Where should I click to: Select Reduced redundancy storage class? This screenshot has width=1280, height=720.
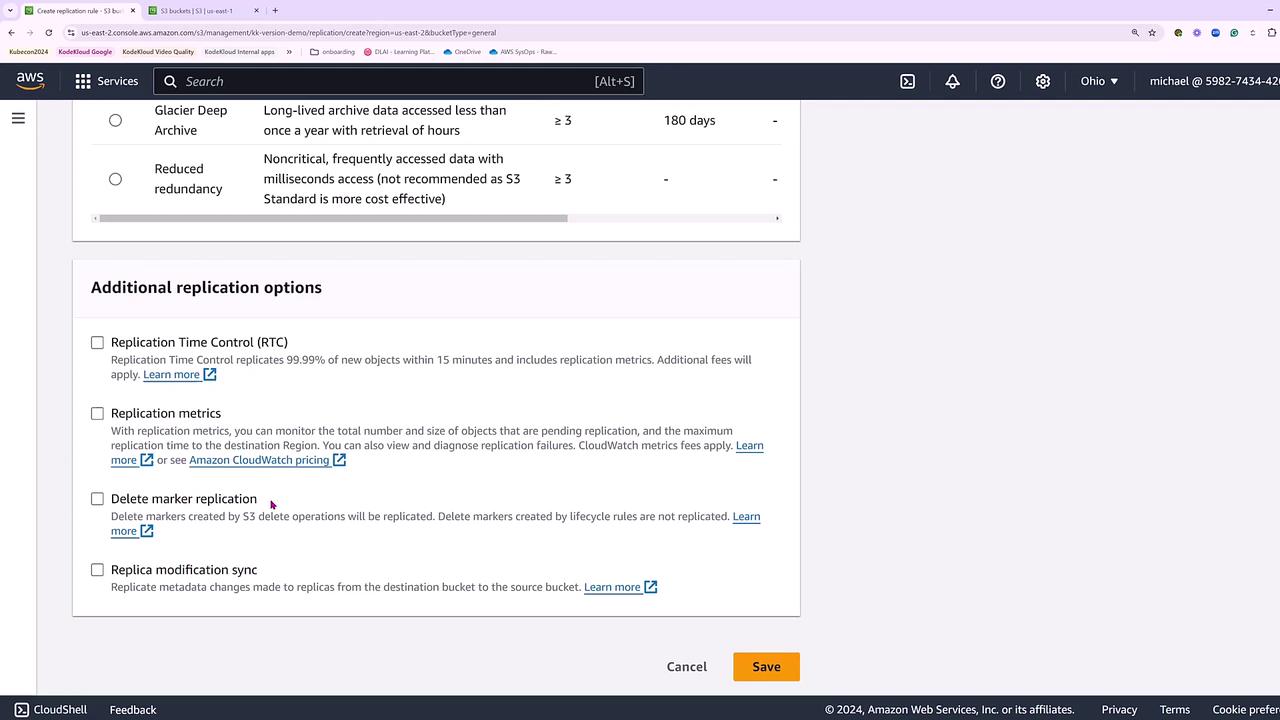(x=115, y=179)
